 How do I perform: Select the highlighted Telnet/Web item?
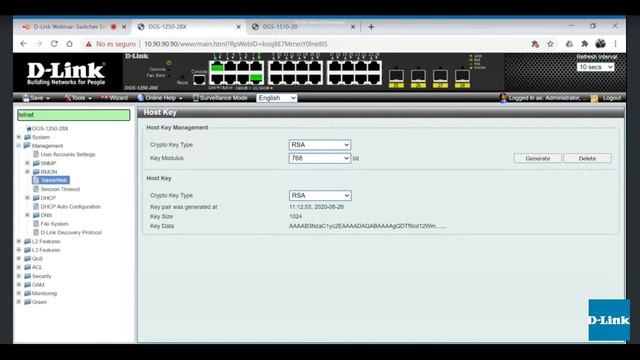pos(51,180)
